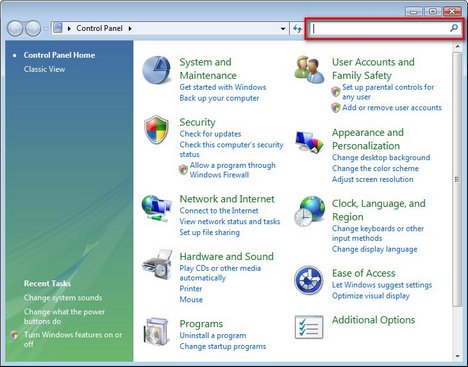This screenshot has height=367, width=468.
Task: Click Set up parental controls for any user
Action: coord(388,92)
